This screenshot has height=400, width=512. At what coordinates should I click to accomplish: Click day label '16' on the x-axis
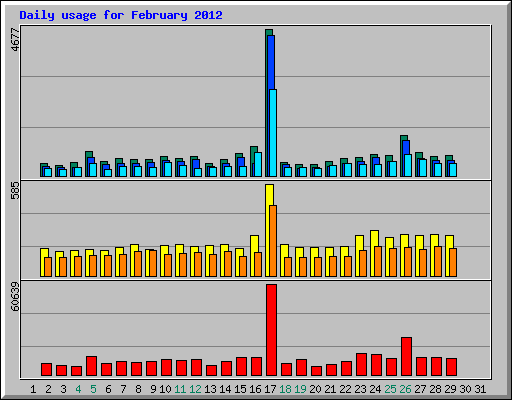point(255,389)
